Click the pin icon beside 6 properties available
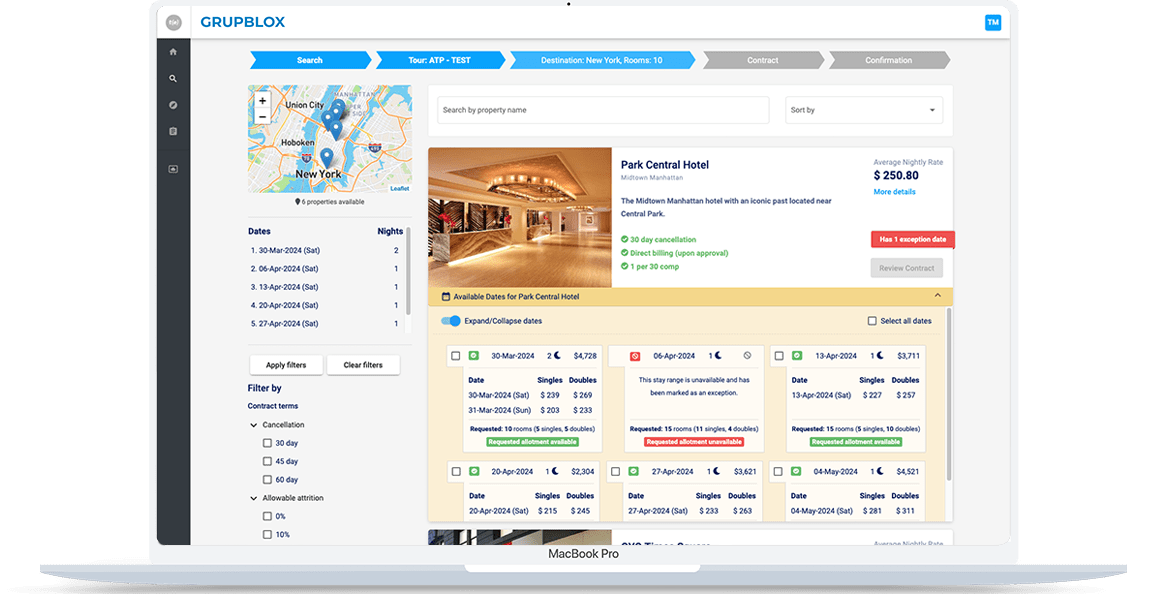The width and height of the screenshot is (1175, 594). pos(297,202)
